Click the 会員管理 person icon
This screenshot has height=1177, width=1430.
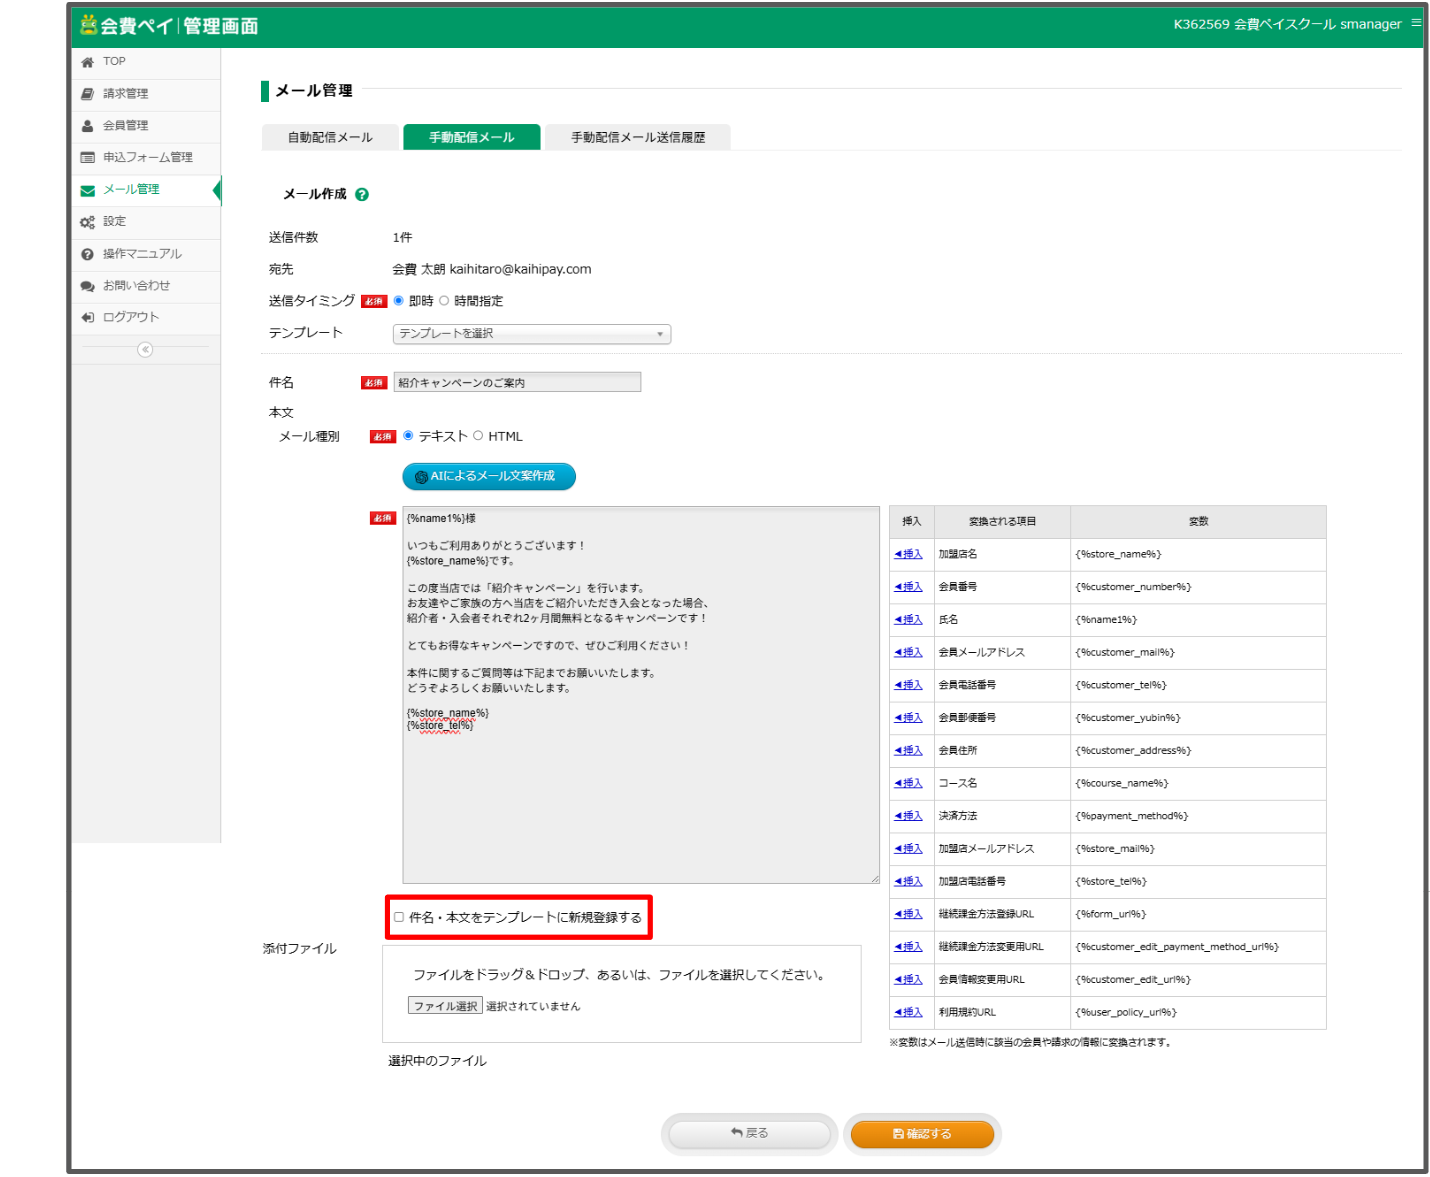(x=88, y=126)
